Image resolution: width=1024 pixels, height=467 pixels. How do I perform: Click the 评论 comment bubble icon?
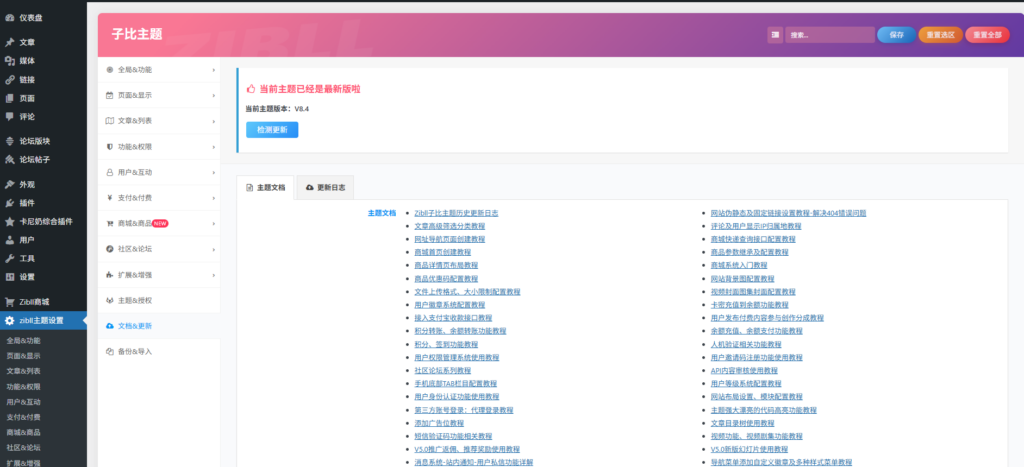point(9,117)
